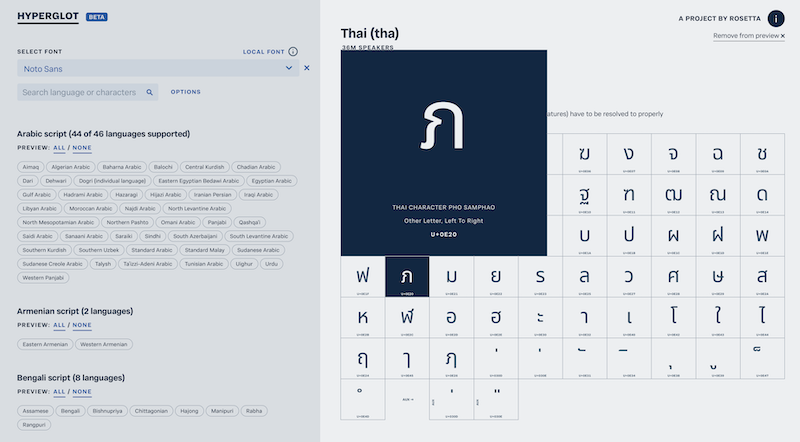800x442 pixels.
Task: Click the enlarged Pho Samphao preview card
Action: point(444,153)
